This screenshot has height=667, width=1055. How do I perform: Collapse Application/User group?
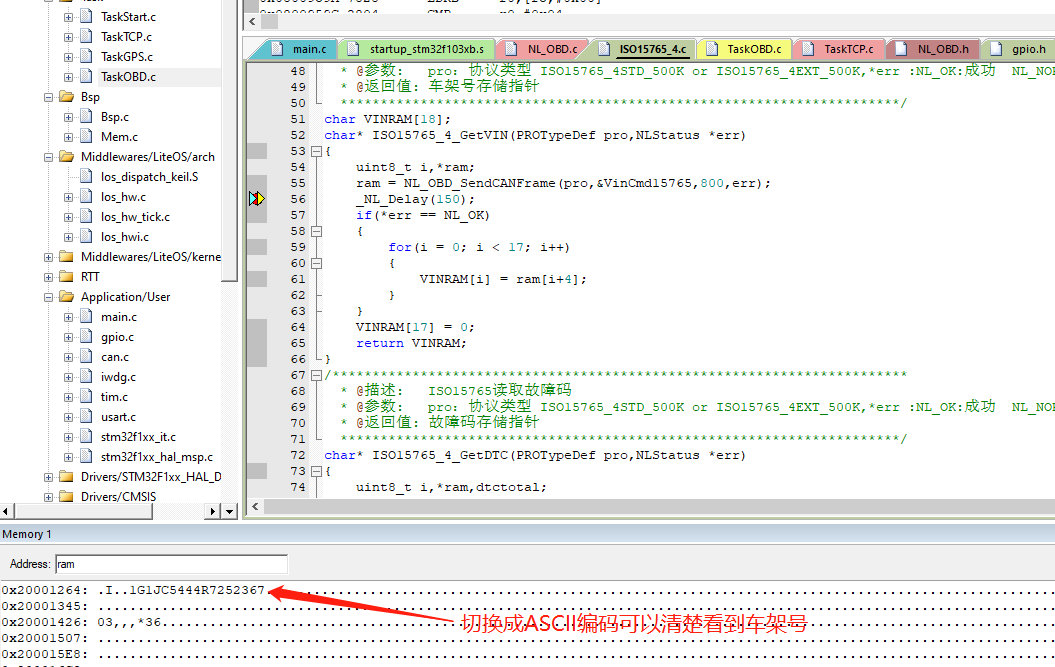pyautogui.click(x=48, y=297)
